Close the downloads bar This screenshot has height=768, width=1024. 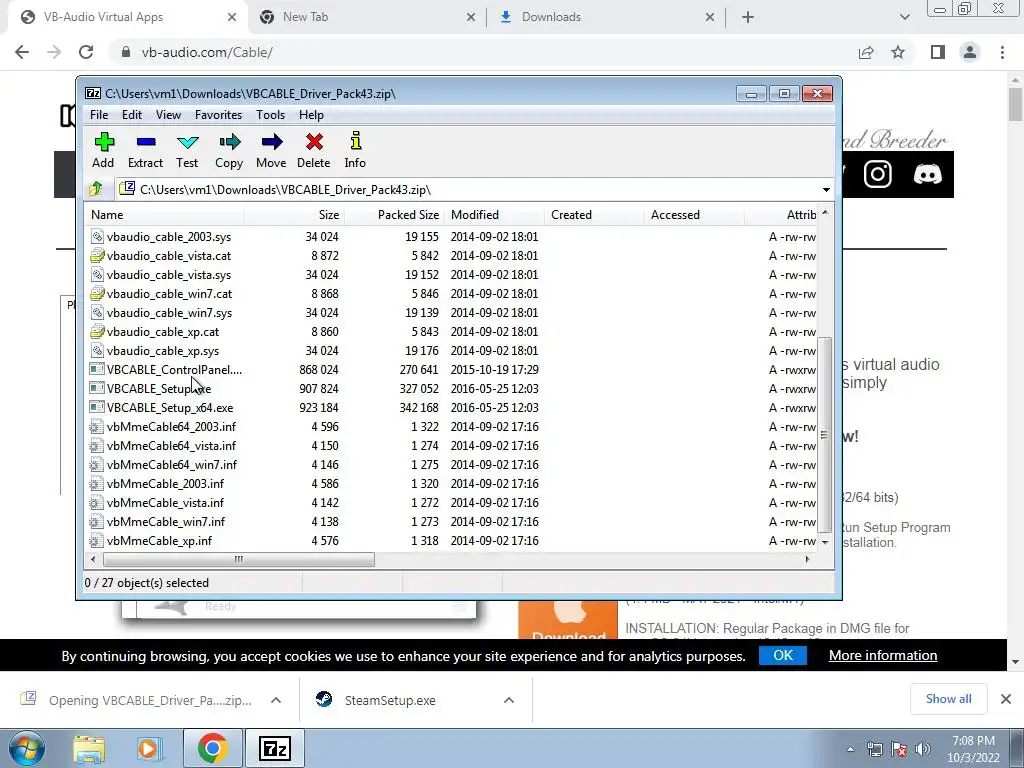coord(1006,699)
